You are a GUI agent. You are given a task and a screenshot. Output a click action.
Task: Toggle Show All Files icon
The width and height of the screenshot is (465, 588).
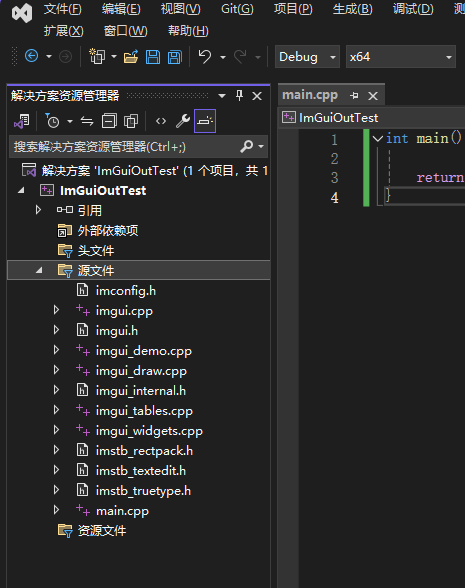point(131,121)
